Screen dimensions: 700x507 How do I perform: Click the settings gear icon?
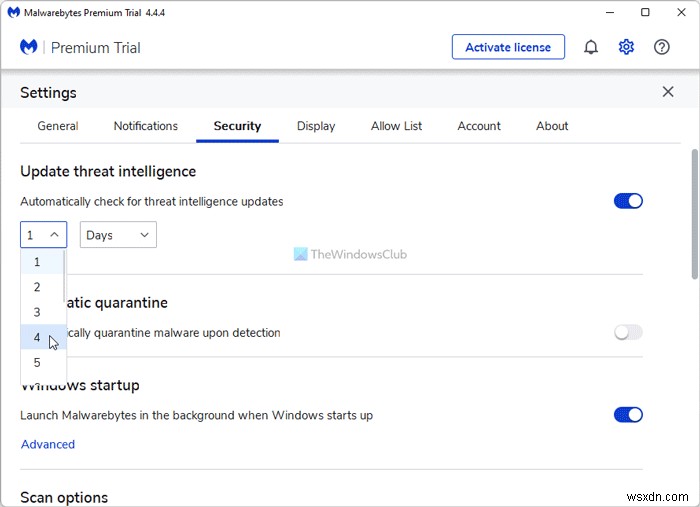626,47
